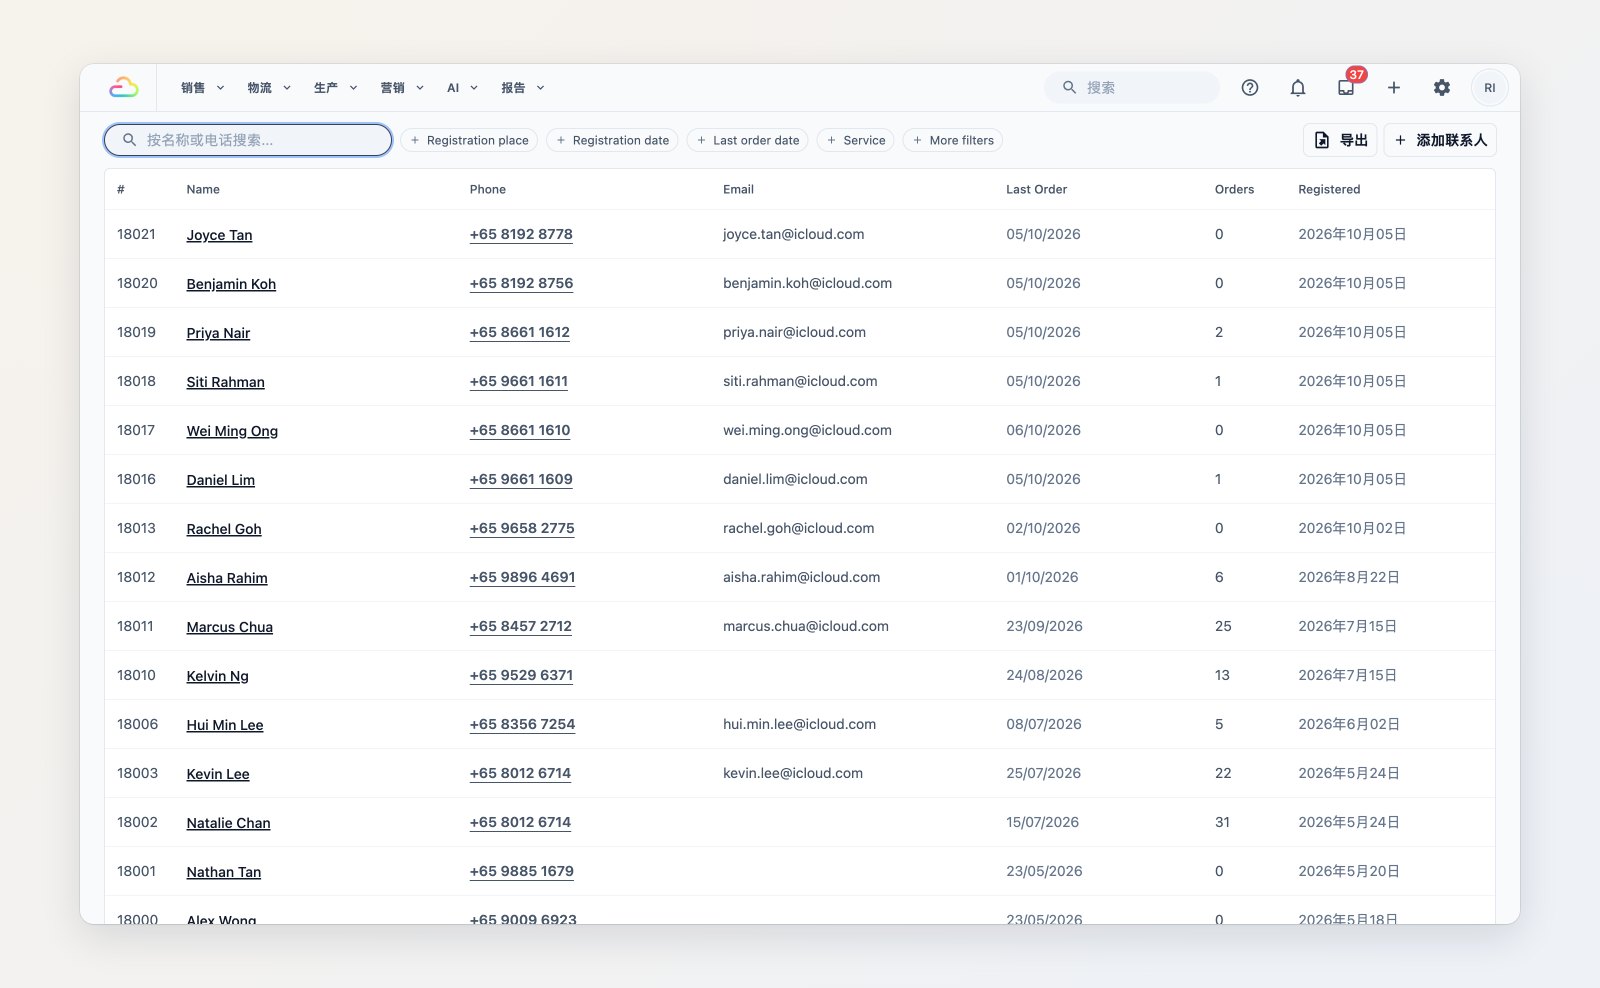1600x988 pixels.
Task: Expand the 营销 menu
Action: [x=402, y=88]
